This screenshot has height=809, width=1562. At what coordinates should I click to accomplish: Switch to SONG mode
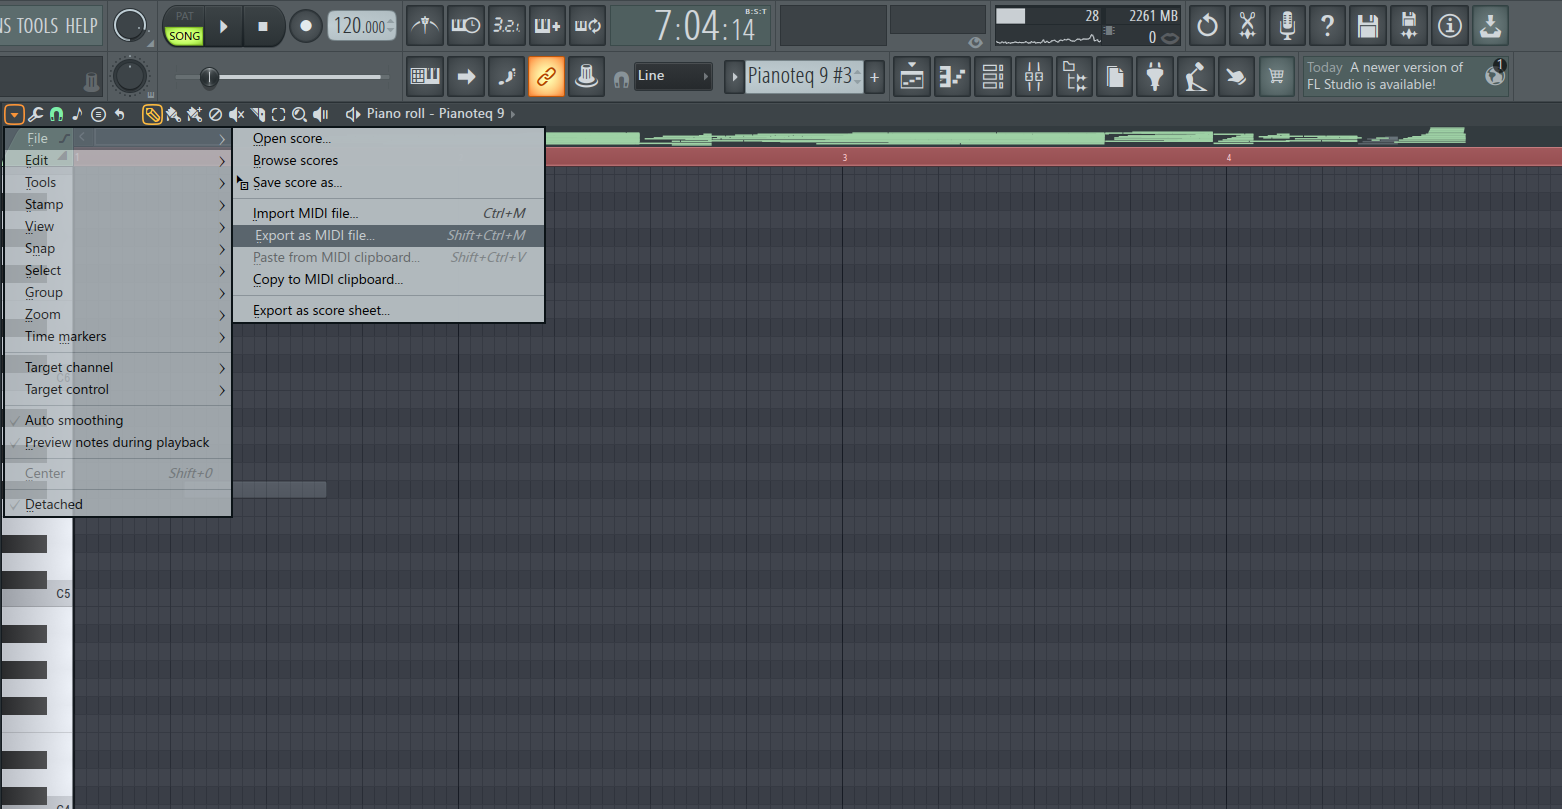click(x=184, y=36)
